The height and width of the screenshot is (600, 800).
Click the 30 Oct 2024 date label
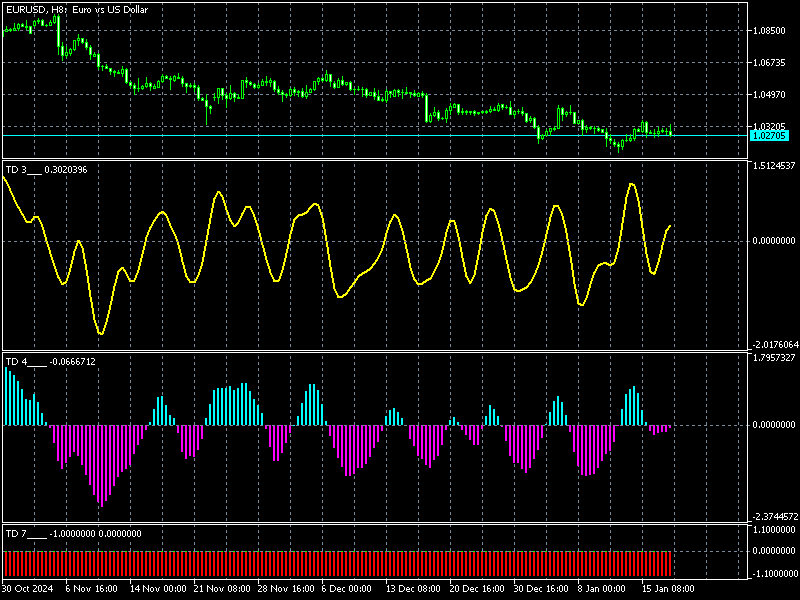tap(28, 589)
